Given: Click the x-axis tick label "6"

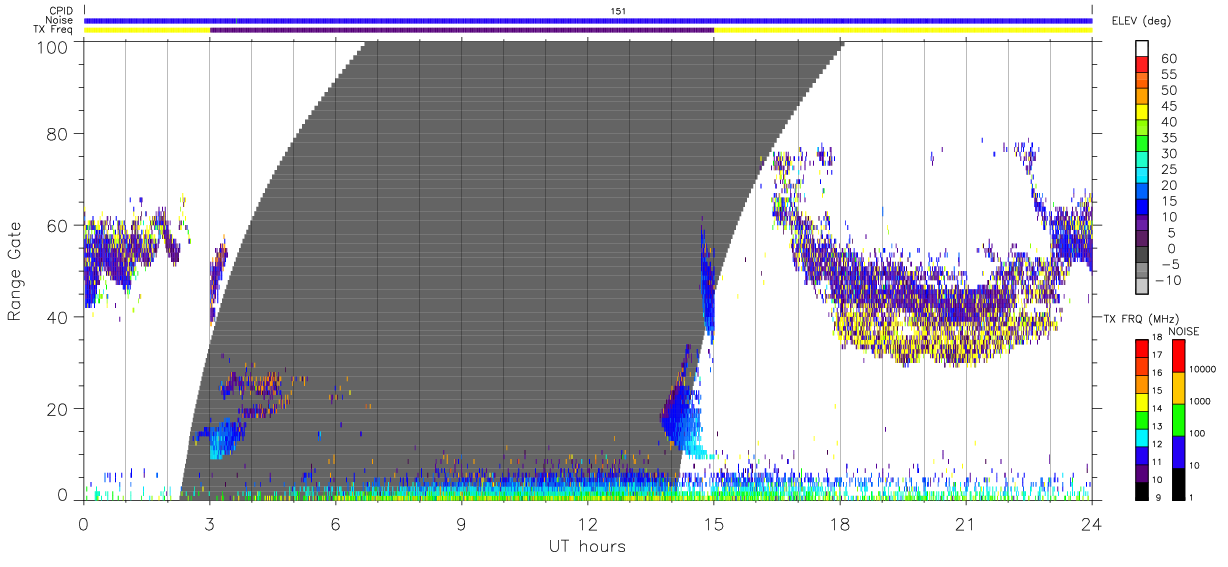Looking at the screenshot, I should pyautogui.click(x=335, y=524).
